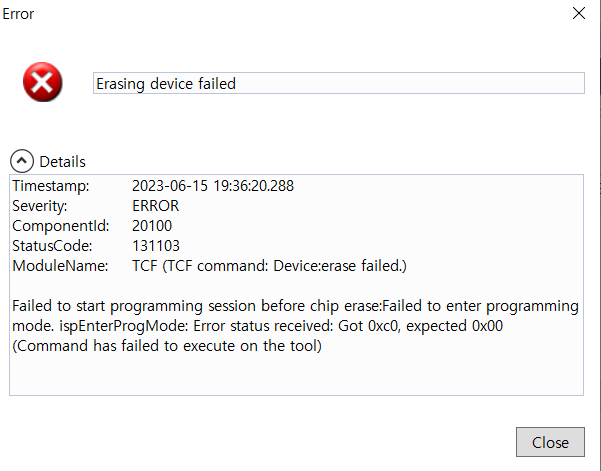601x471 pixels.
Task: Click the Timestamp field label
Action: click(x=50, y=186)
